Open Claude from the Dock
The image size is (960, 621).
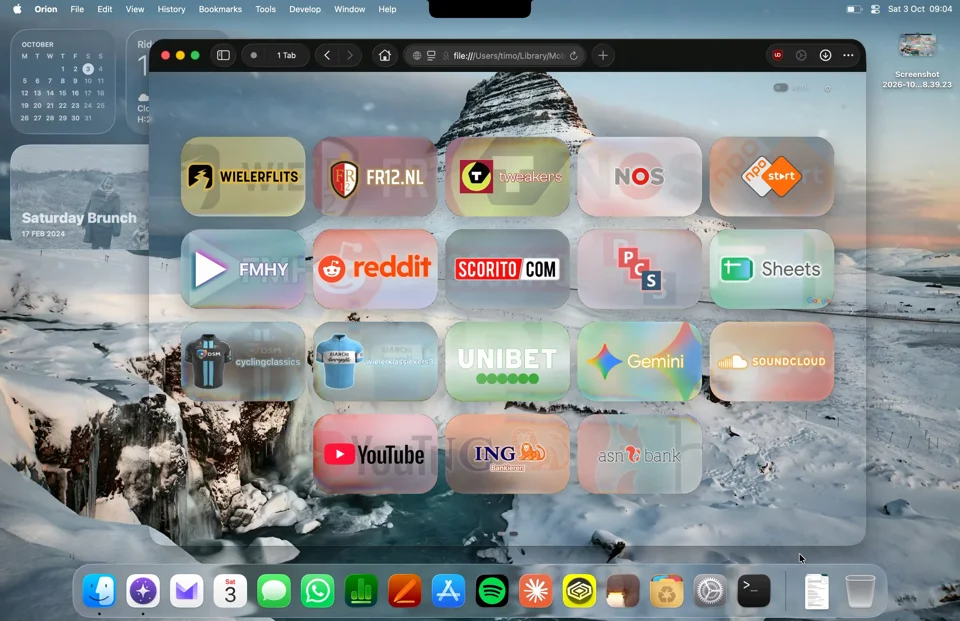coord(536,591)
